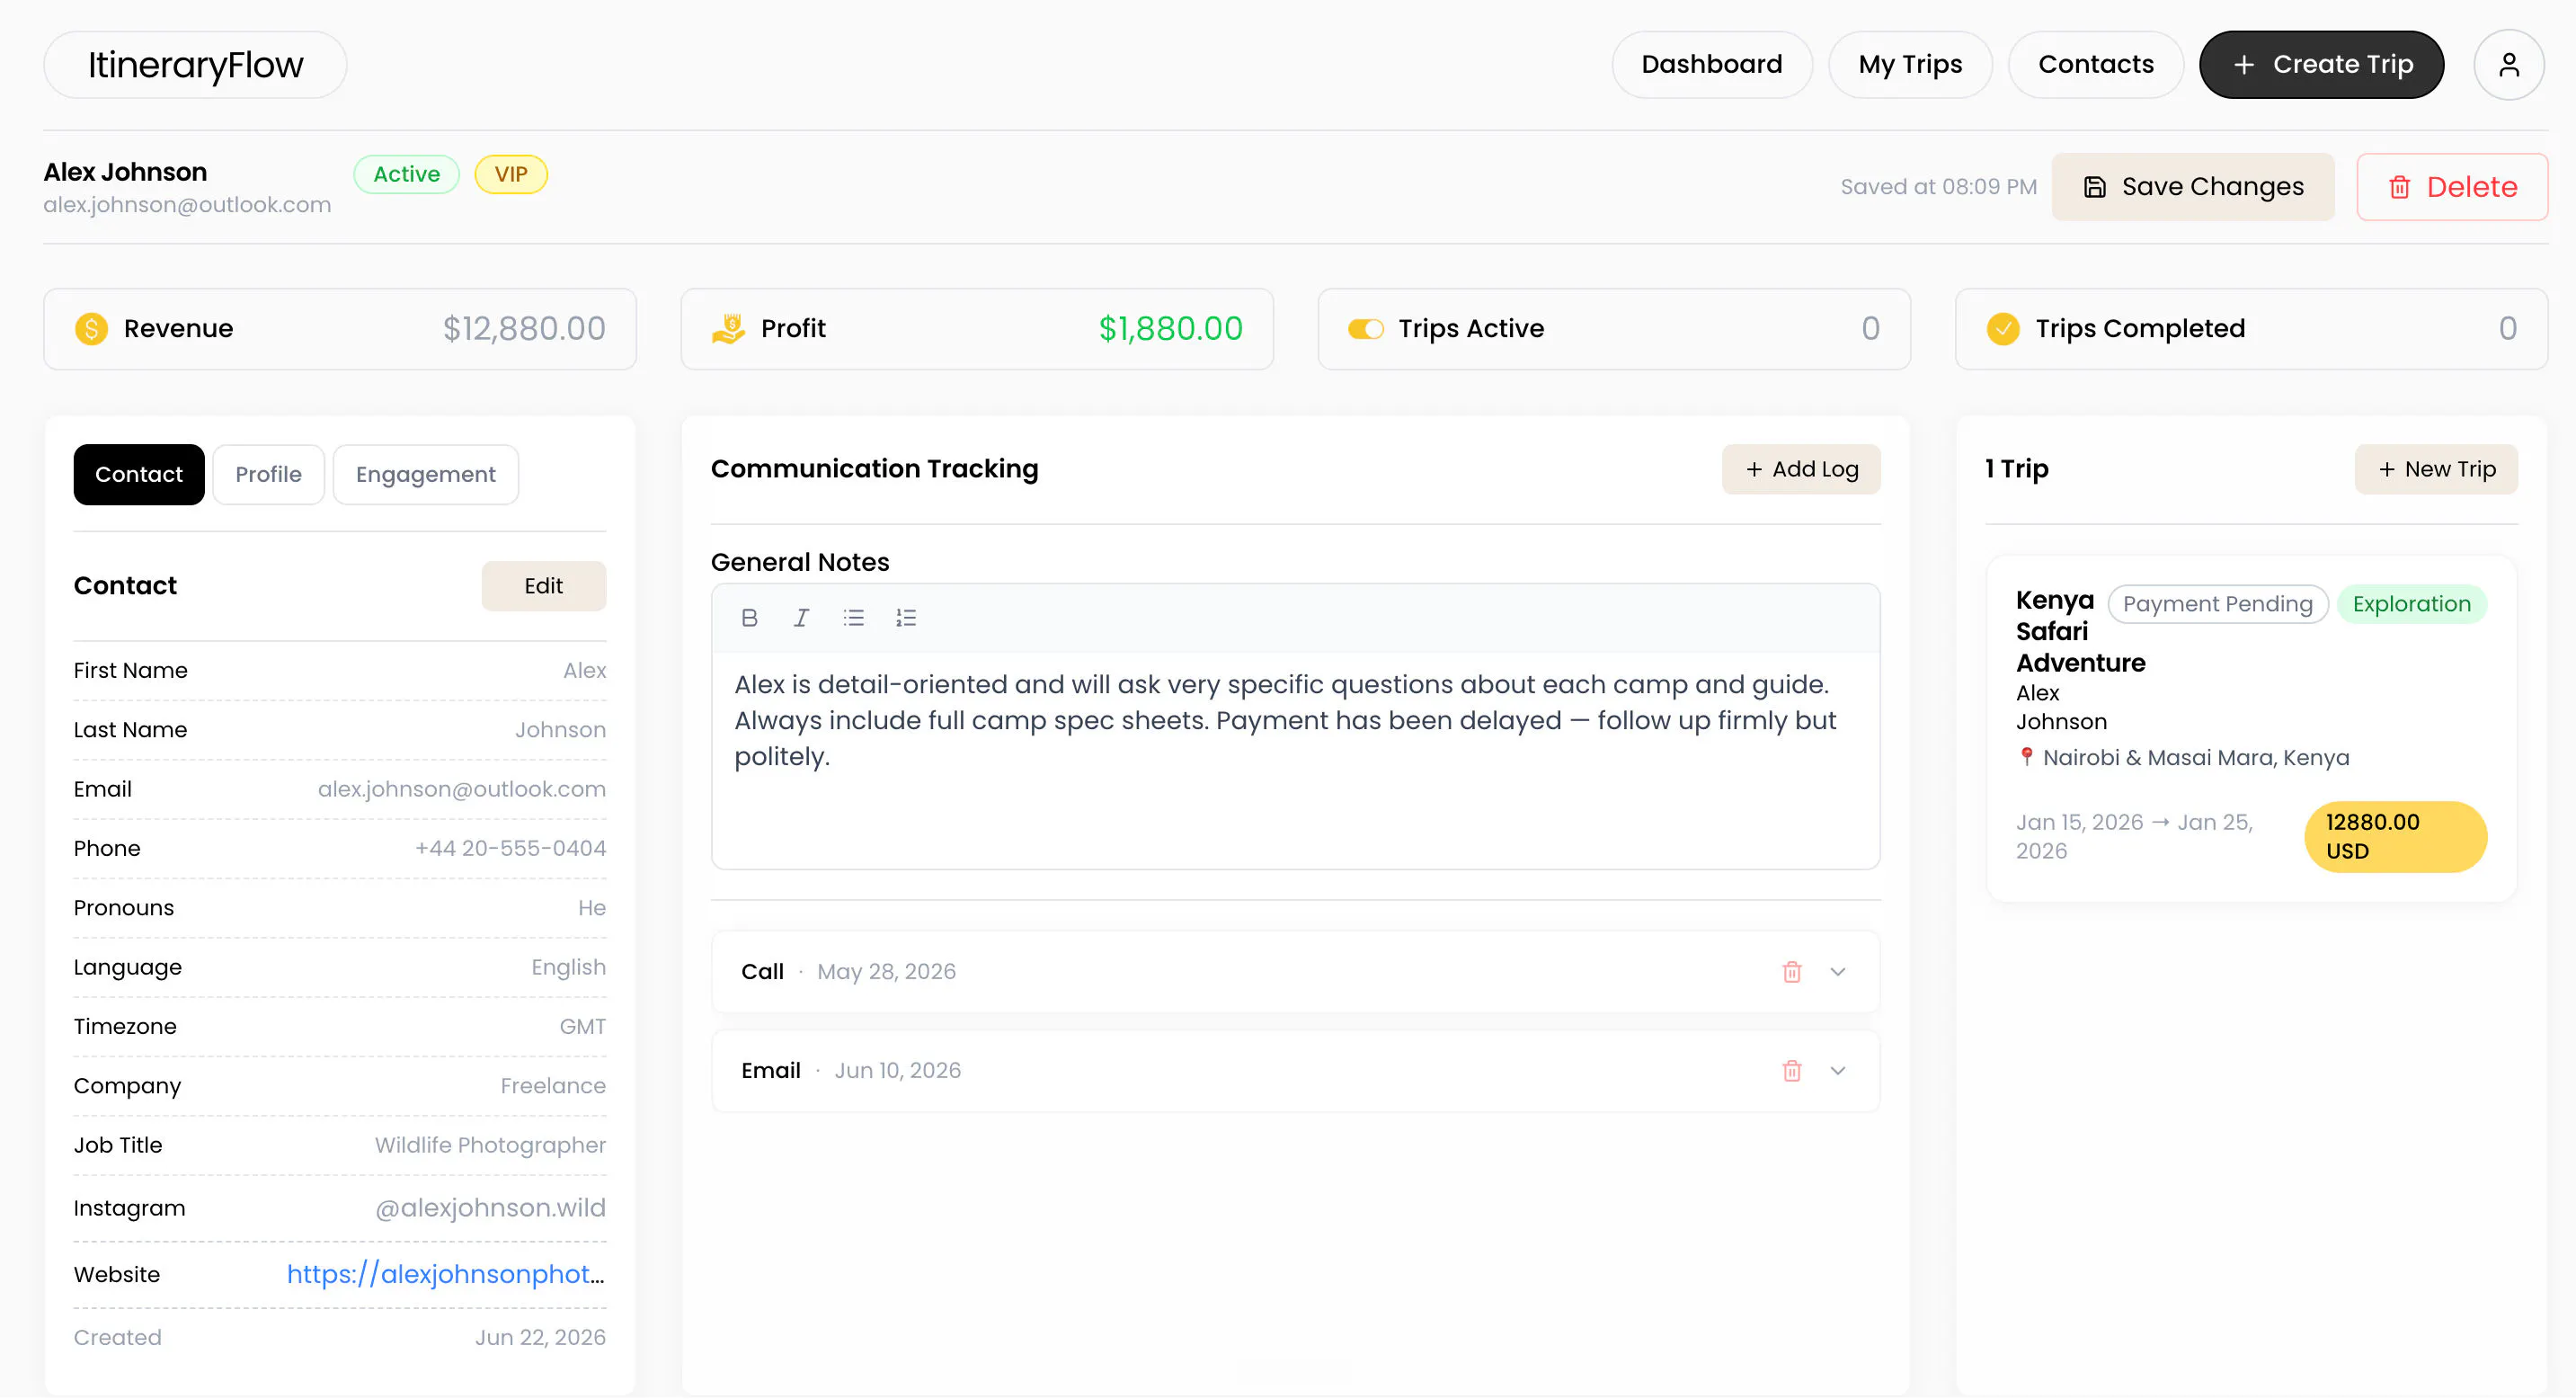Click the ItineraryFlow logo
The image size is (2576, 1399).
[x=195, y=65]
